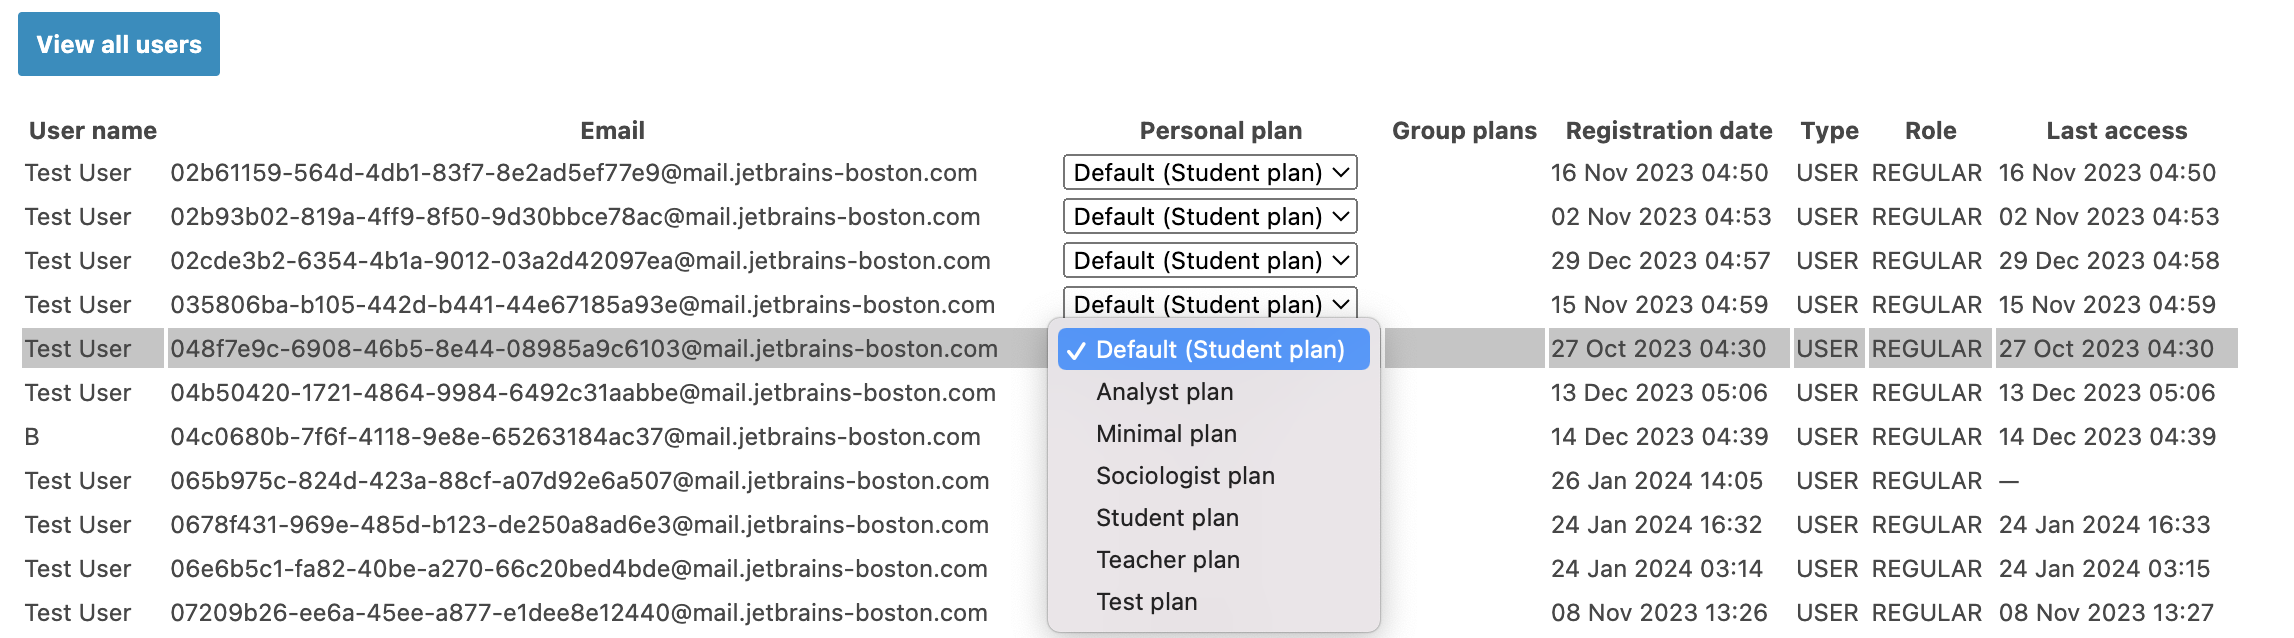
Task: Click the Registration date column header
Action: pos(1668,131)
